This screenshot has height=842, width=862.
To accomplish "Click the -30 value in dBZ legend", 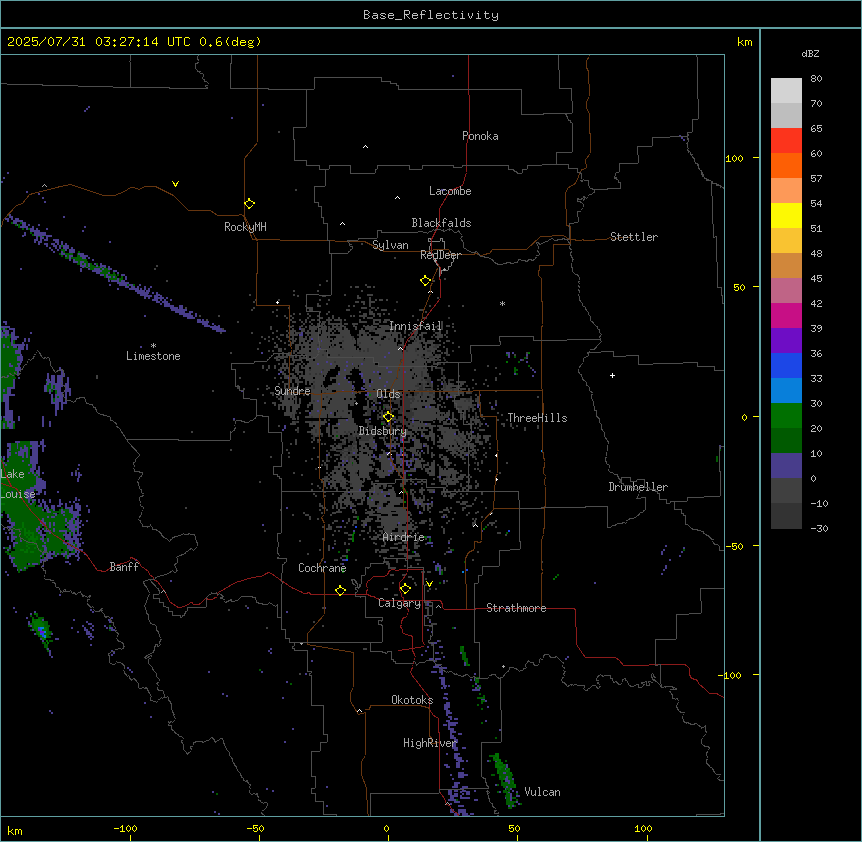I will tap(819, 529).
